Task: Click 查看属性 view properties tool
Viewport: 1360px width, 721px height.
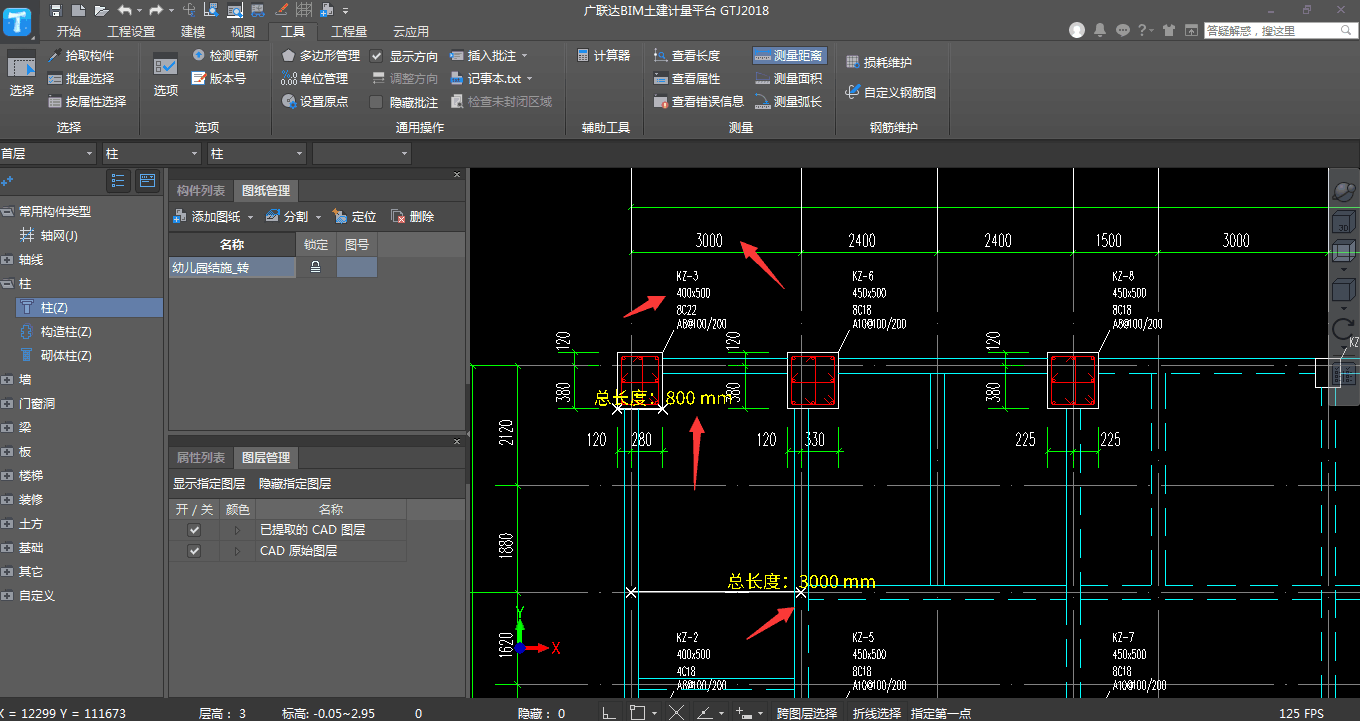Action: pos(686,78)
